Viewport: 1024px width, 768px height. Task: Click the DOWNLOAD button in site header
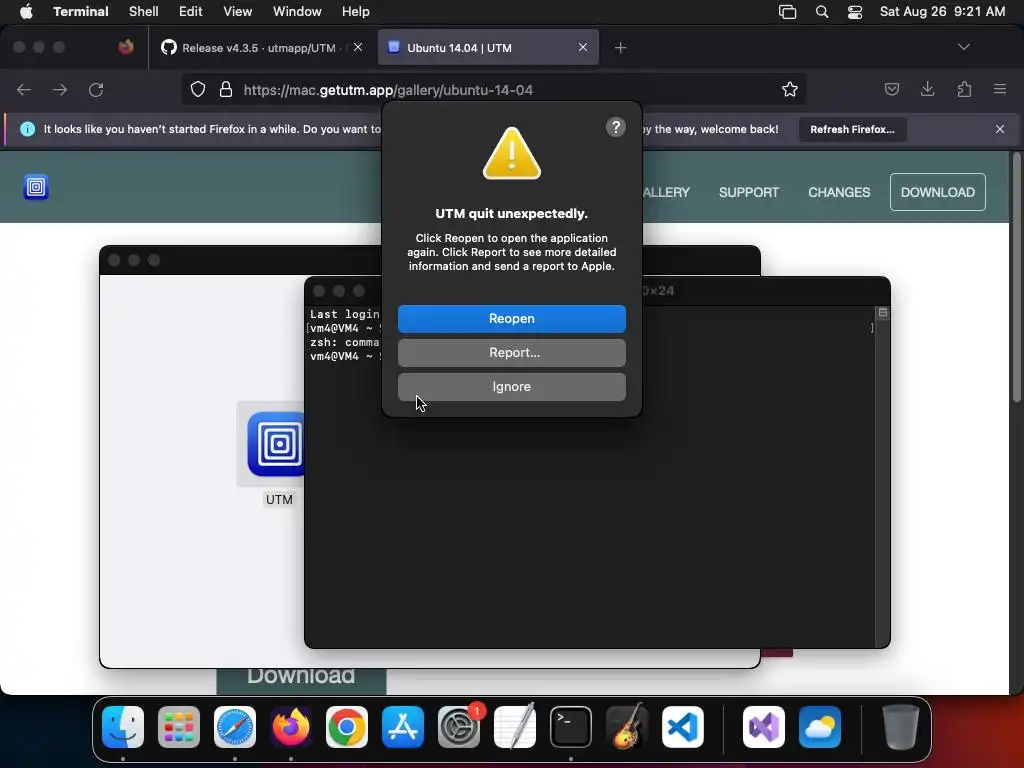tap(937, 192)
